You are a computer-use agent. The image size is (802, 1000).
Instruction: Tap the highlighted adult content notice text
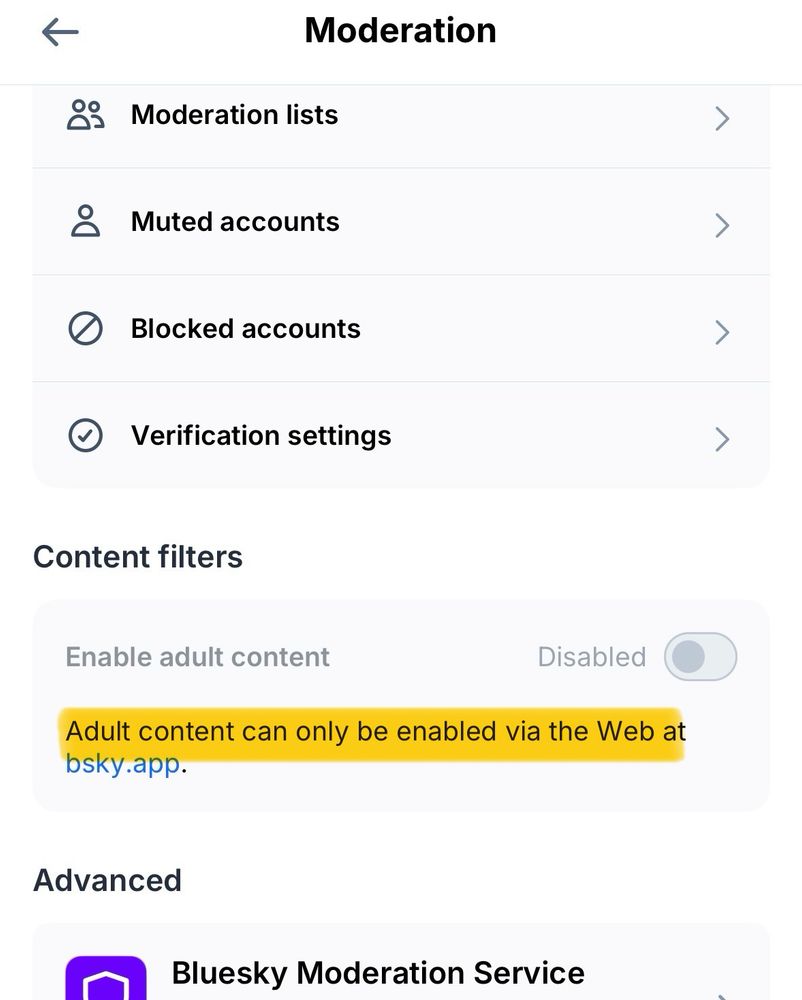[375, 731]
